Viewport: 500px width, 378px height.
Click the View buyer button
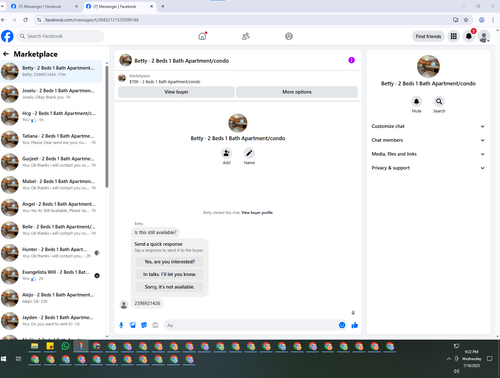[176, 92]
